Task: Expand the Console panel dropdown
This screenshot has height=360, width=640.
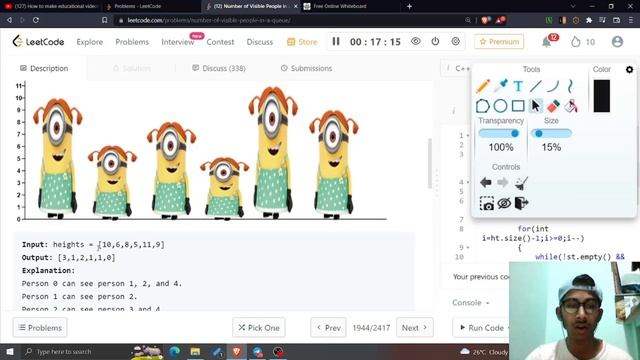Action: [x=471, y=302]
